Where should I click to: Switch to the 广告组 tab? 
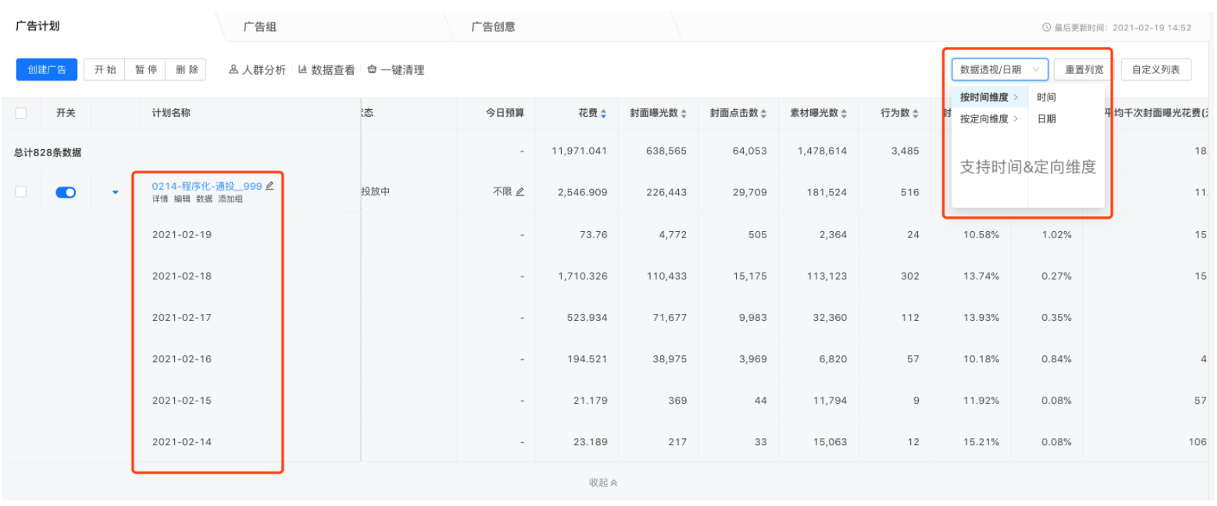coord(259,27)
